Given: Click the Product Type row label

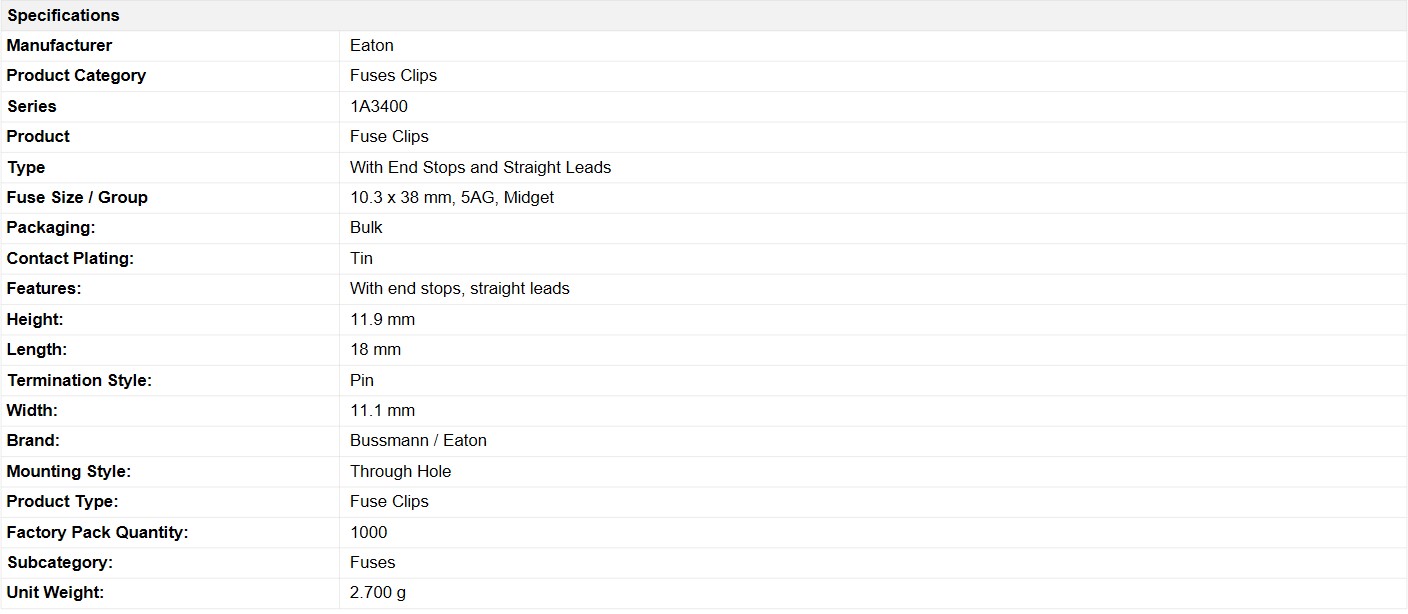Looking at the screenshot, I should 62,501.
